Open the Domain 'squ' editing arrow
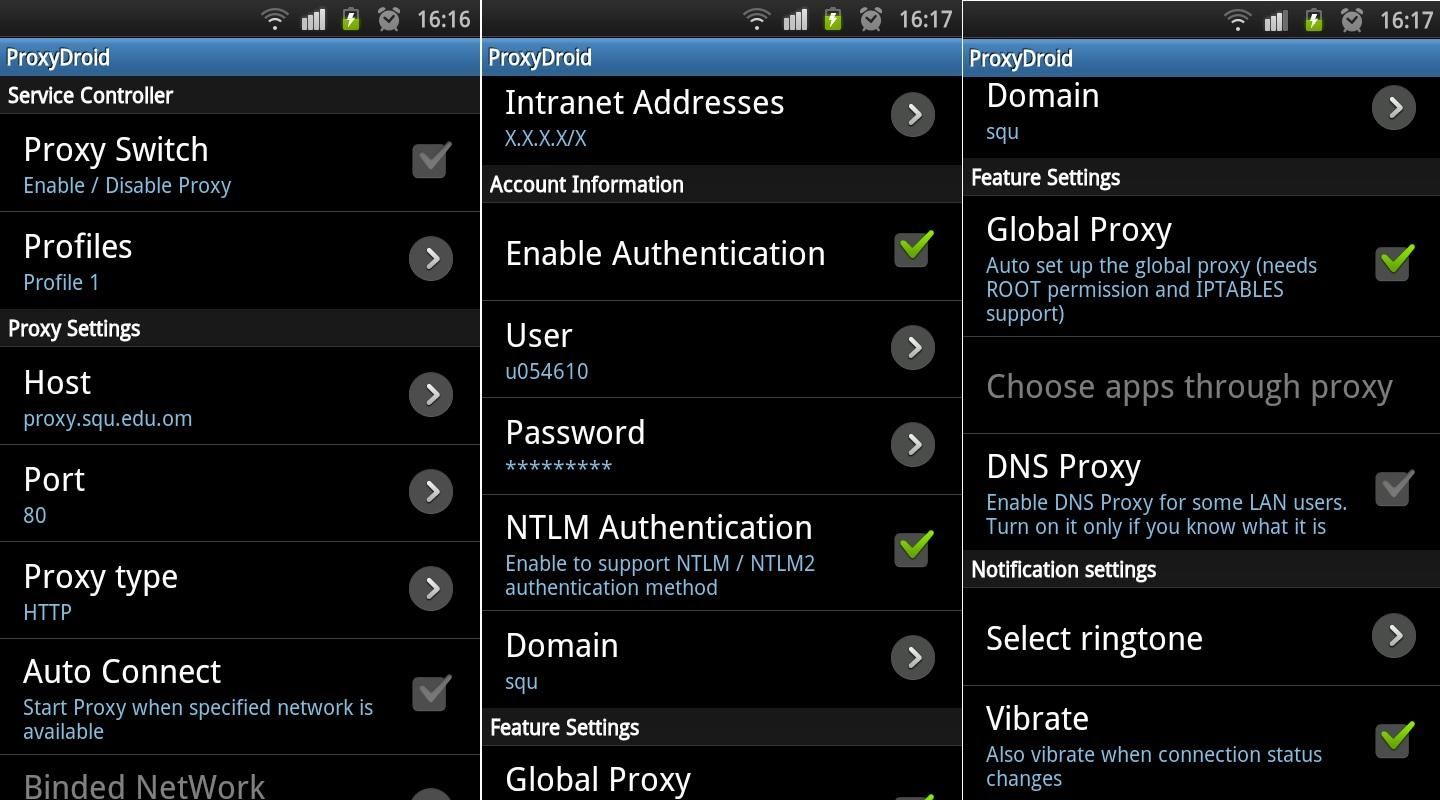 click(911, 657)
